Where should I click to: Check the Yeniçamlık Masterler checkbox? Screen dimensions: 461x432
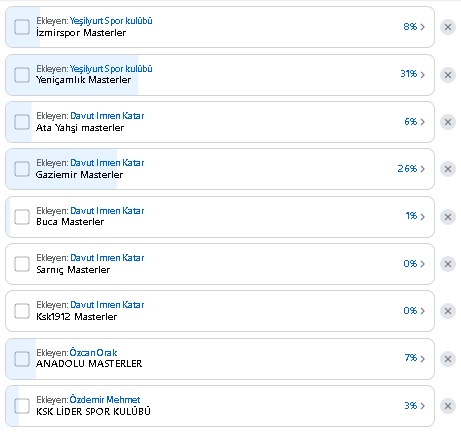[x=22, y=75]
